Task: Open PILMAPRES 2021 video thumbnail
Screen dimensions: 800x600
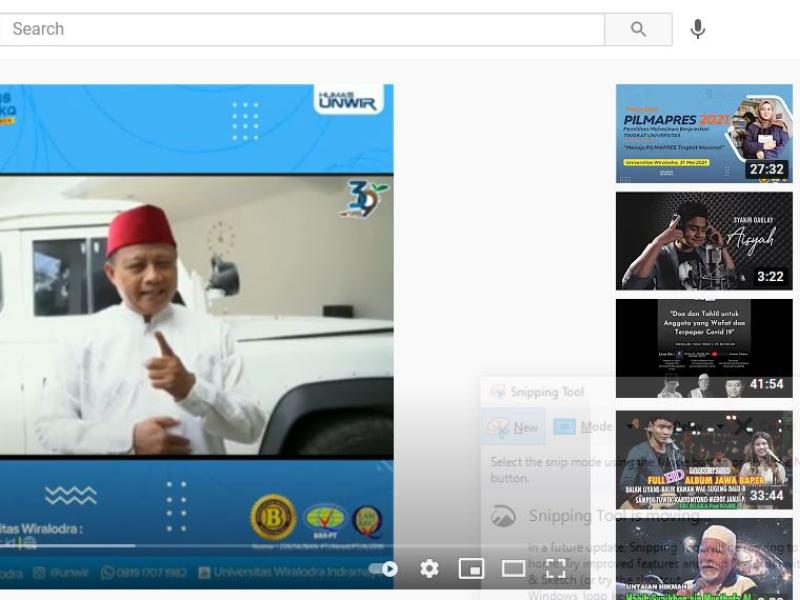Action: click(704, 134)
